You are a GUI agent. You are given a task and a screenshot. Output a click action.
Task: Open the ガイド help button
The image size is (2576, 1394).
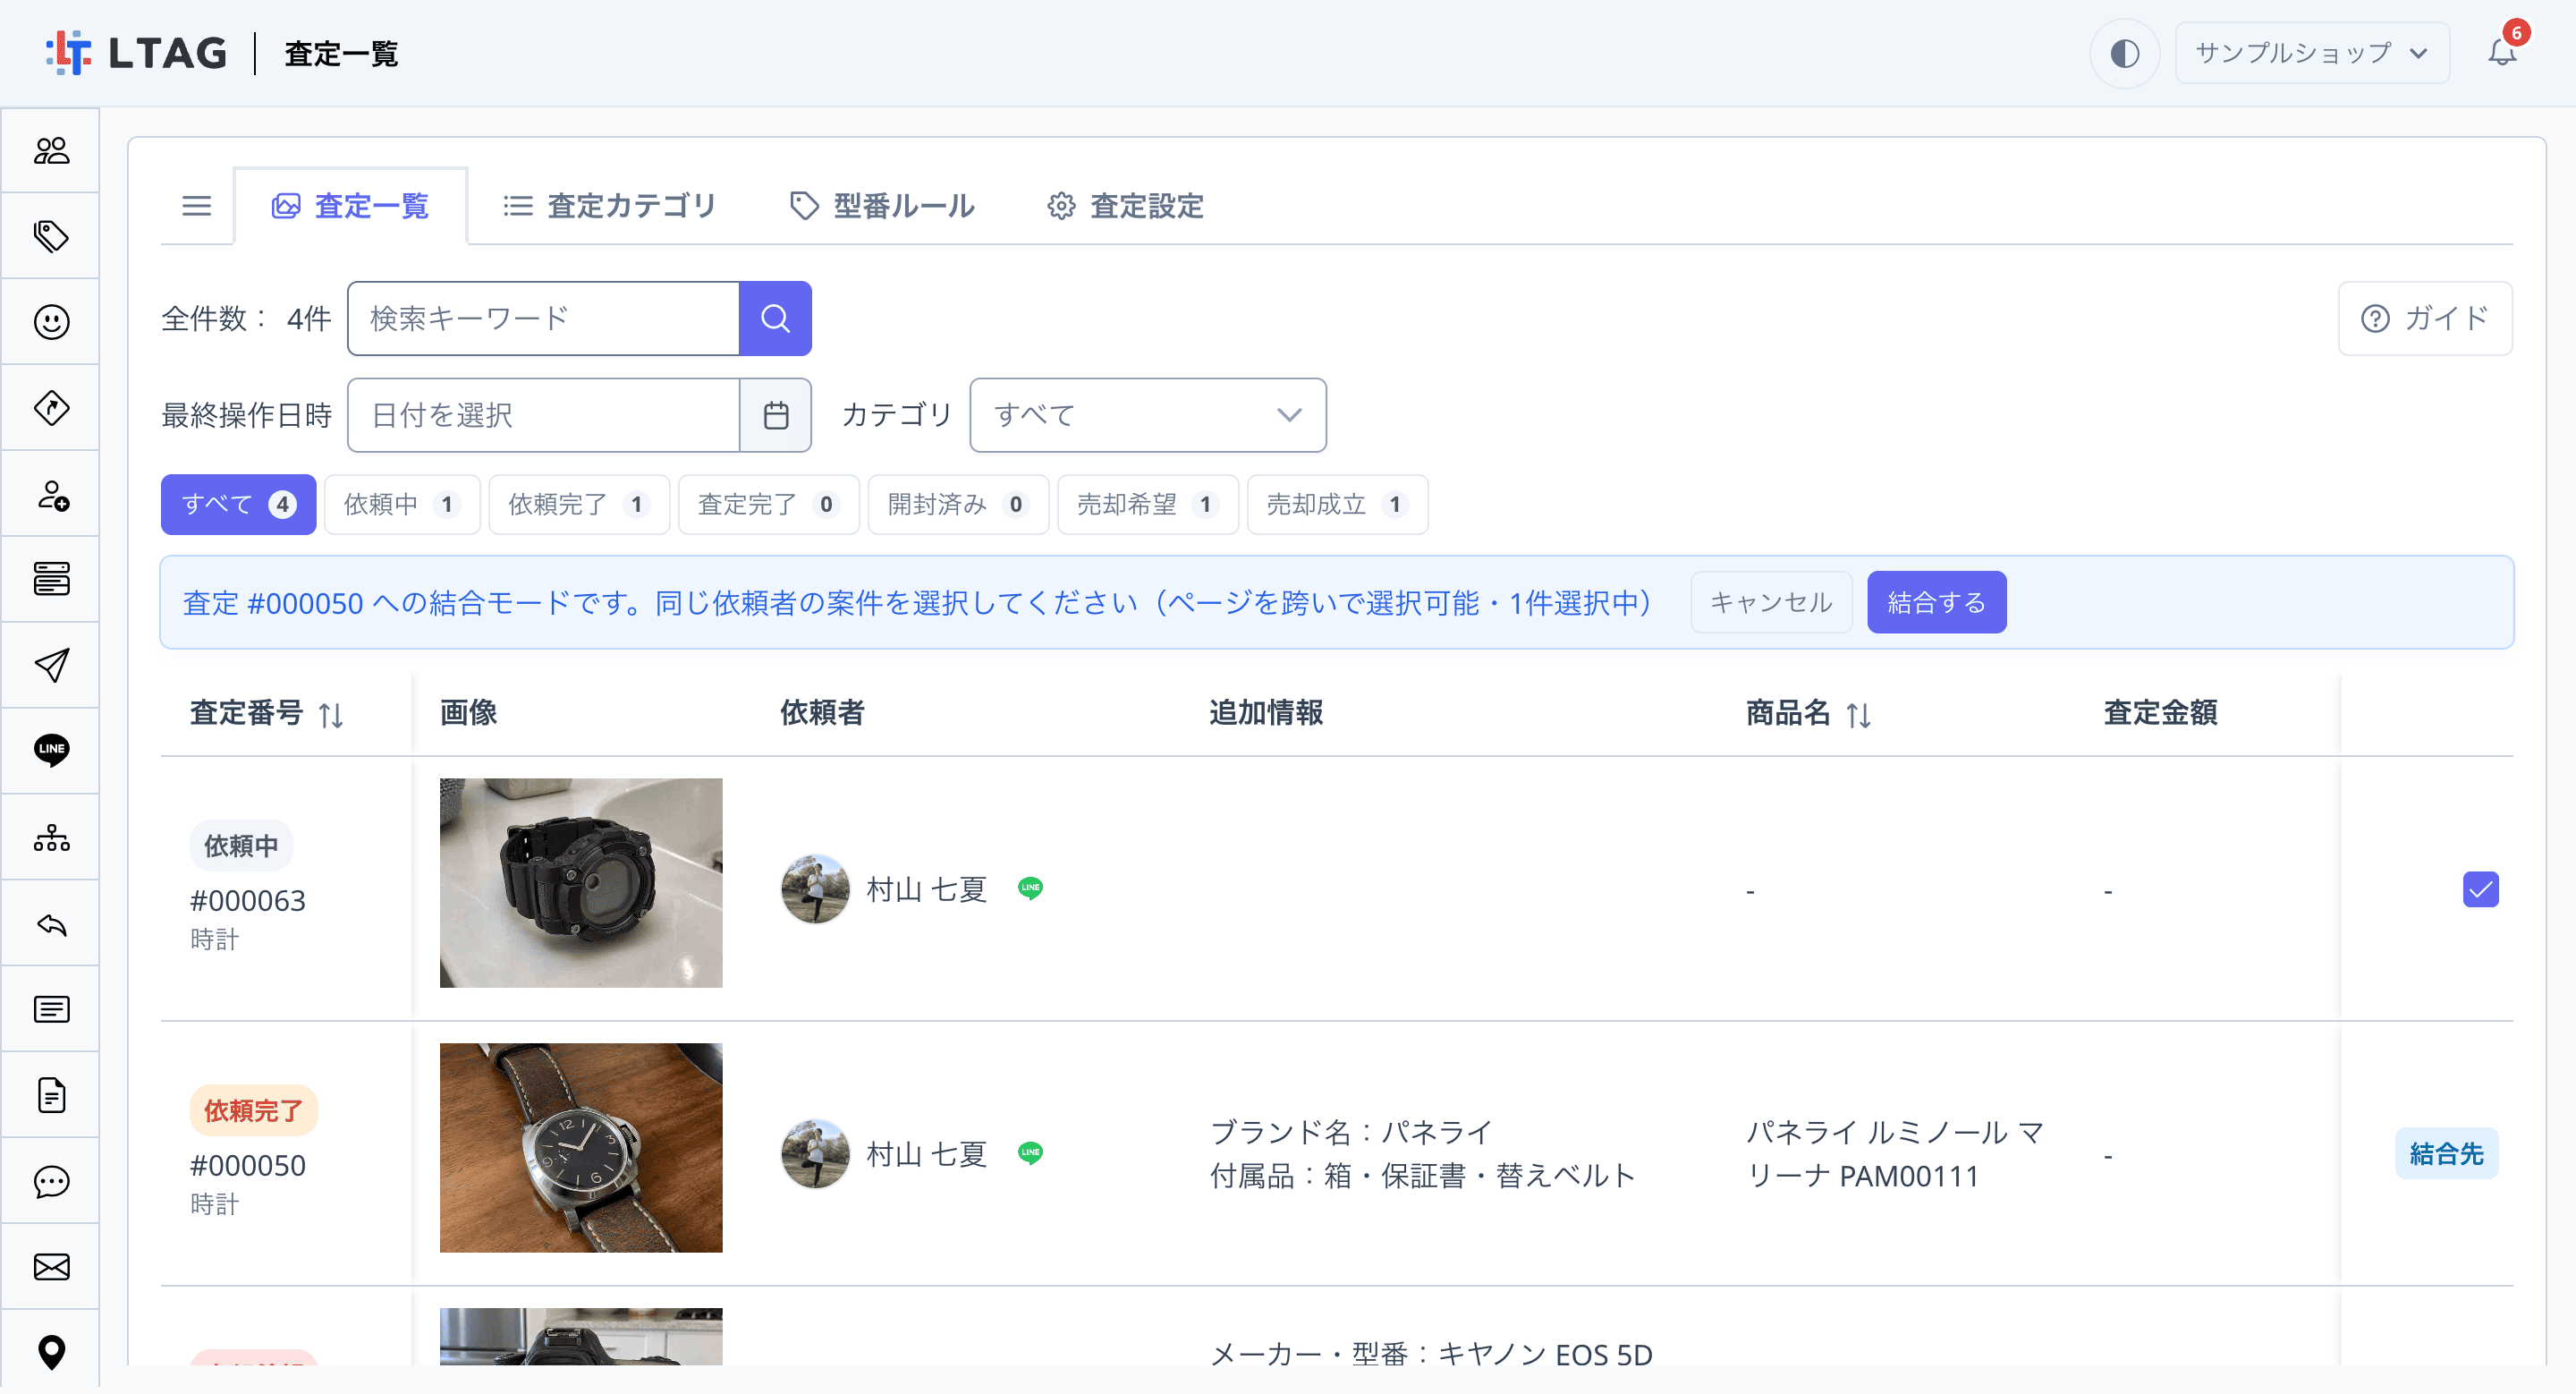[x=2424, y=318]
